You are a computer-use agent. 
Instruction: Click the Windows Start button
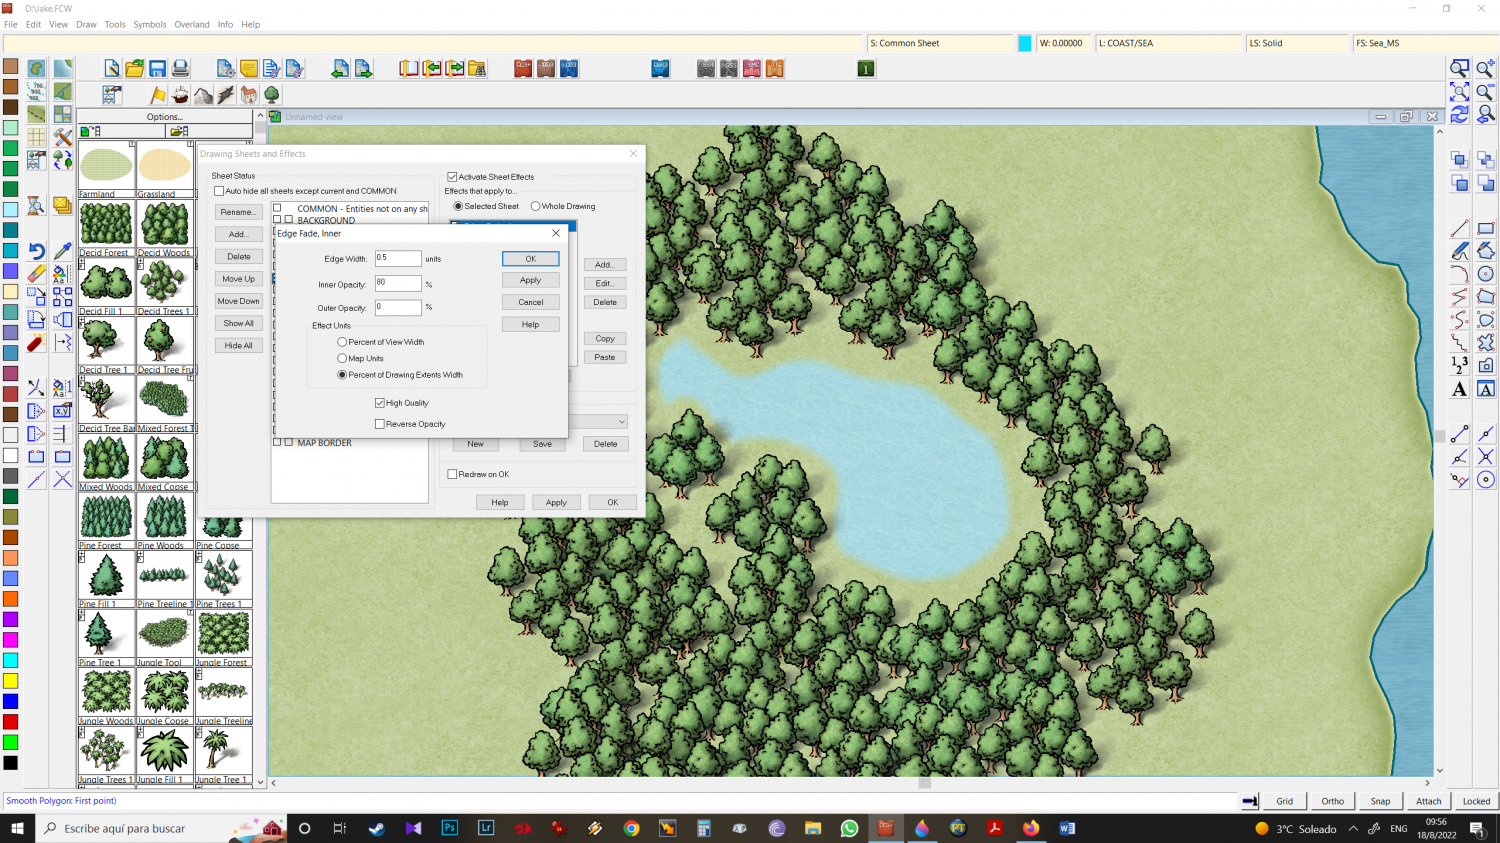(x=17, y=828)
